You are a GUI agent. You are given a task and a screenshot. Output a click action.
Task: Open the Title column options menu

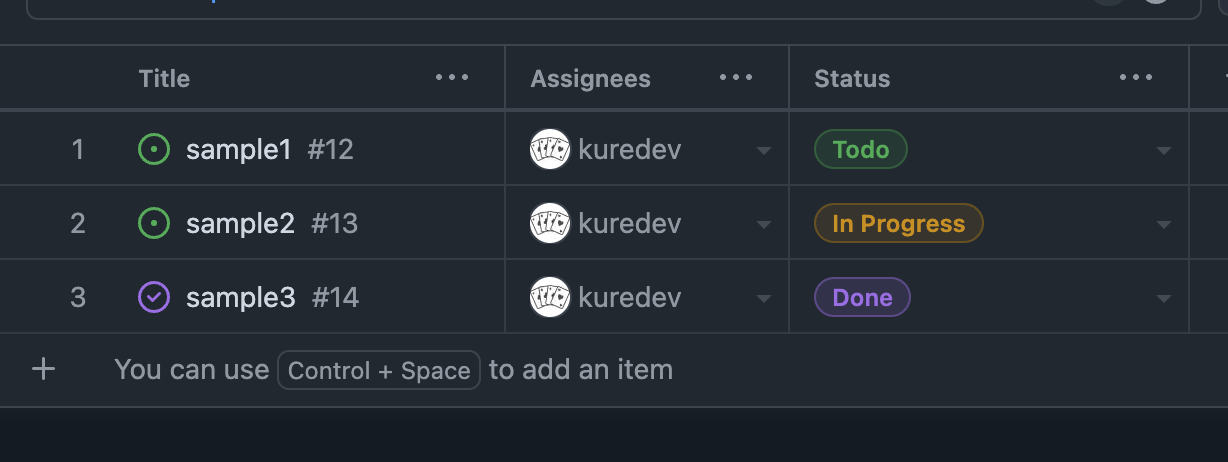click(x=452, y=78)
